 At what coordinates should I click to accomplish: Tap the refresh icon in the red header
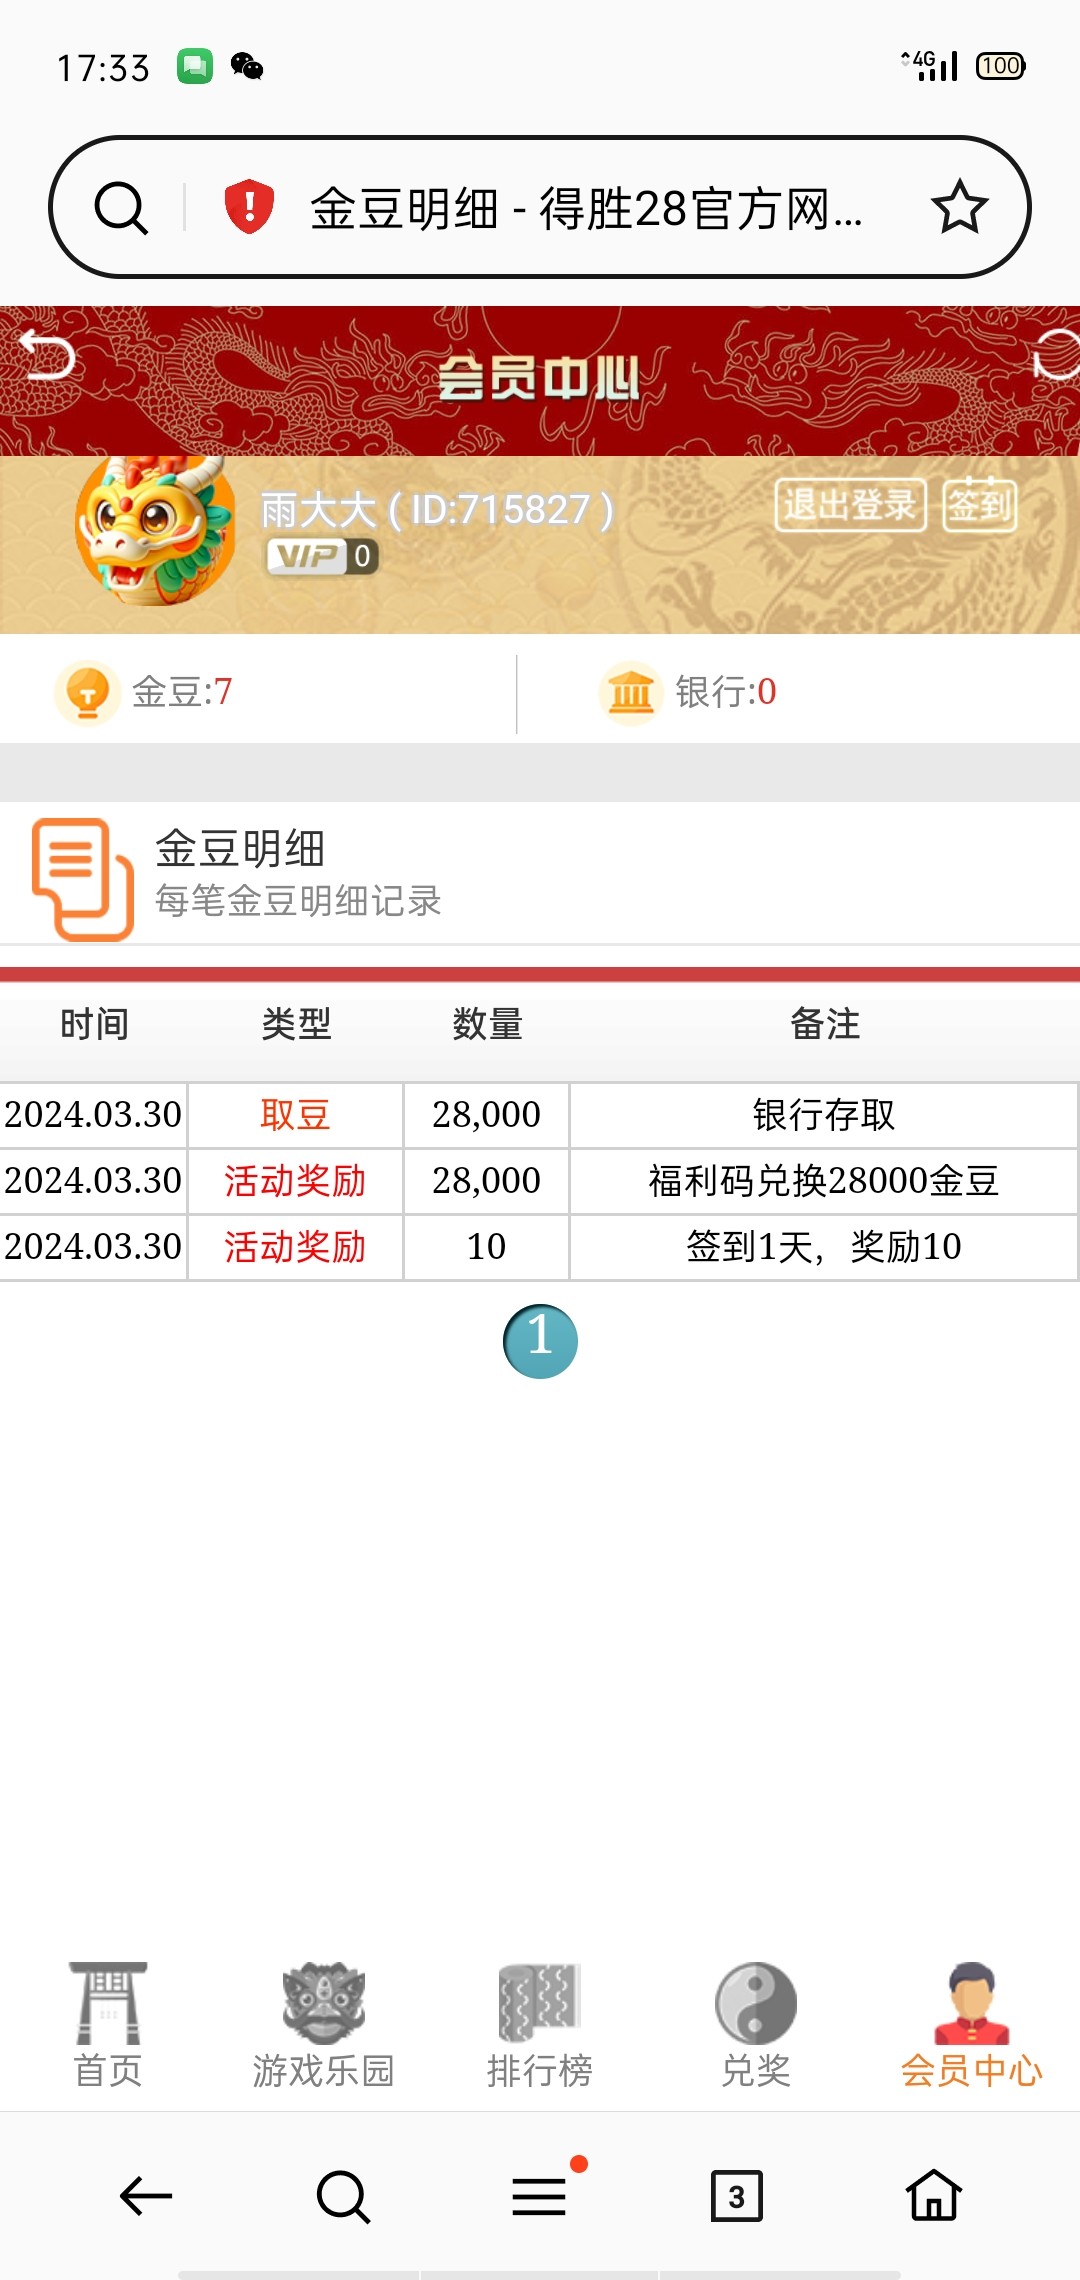tap(1055, 355)
